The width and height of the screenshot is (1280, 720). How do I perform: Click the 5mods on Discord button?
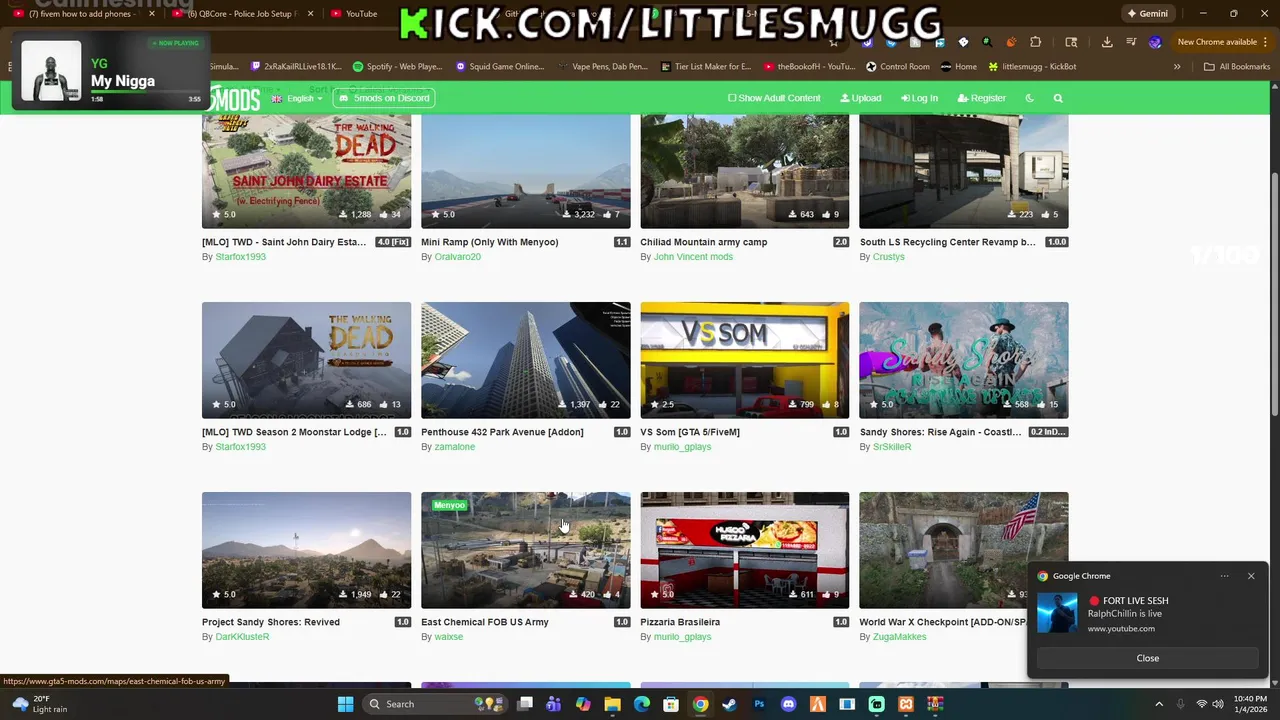(x=384, y=98)
